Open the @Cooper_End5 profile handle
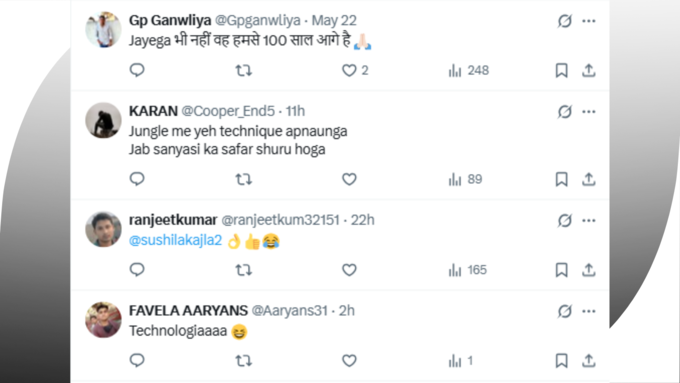 point(228,111)
